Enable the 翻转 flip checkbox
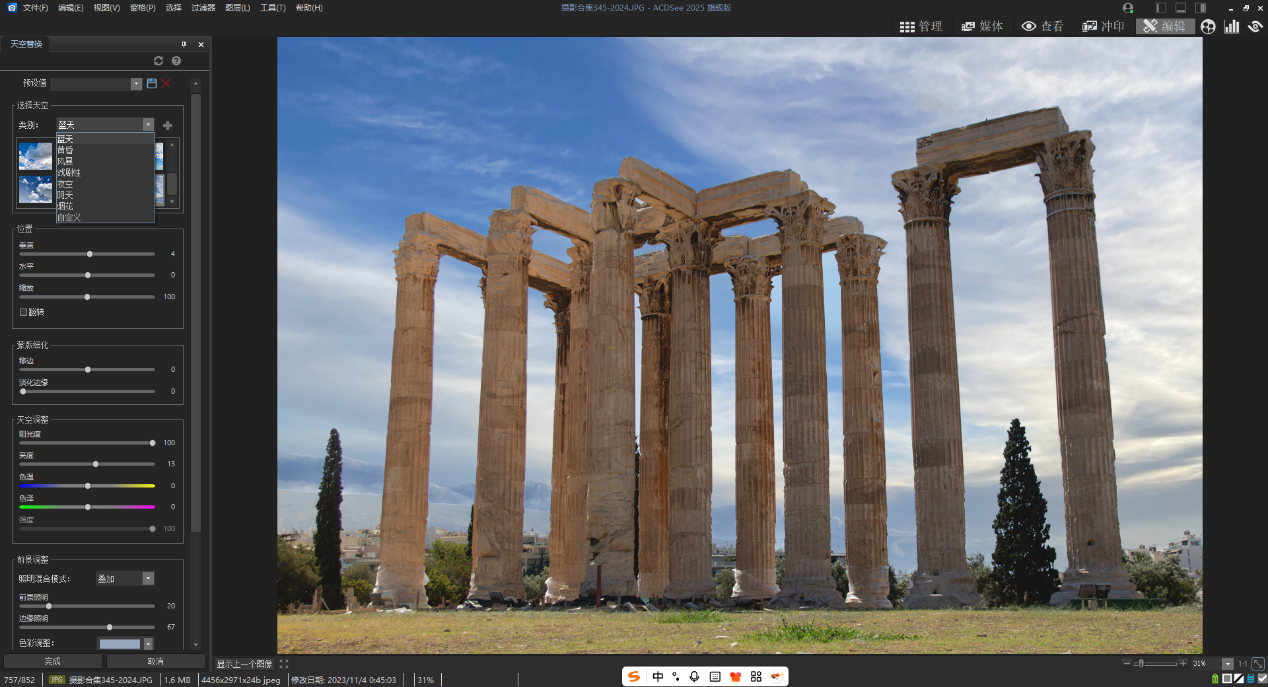The height and width of the screenshot is (687, 1268). tap(24, 312)
